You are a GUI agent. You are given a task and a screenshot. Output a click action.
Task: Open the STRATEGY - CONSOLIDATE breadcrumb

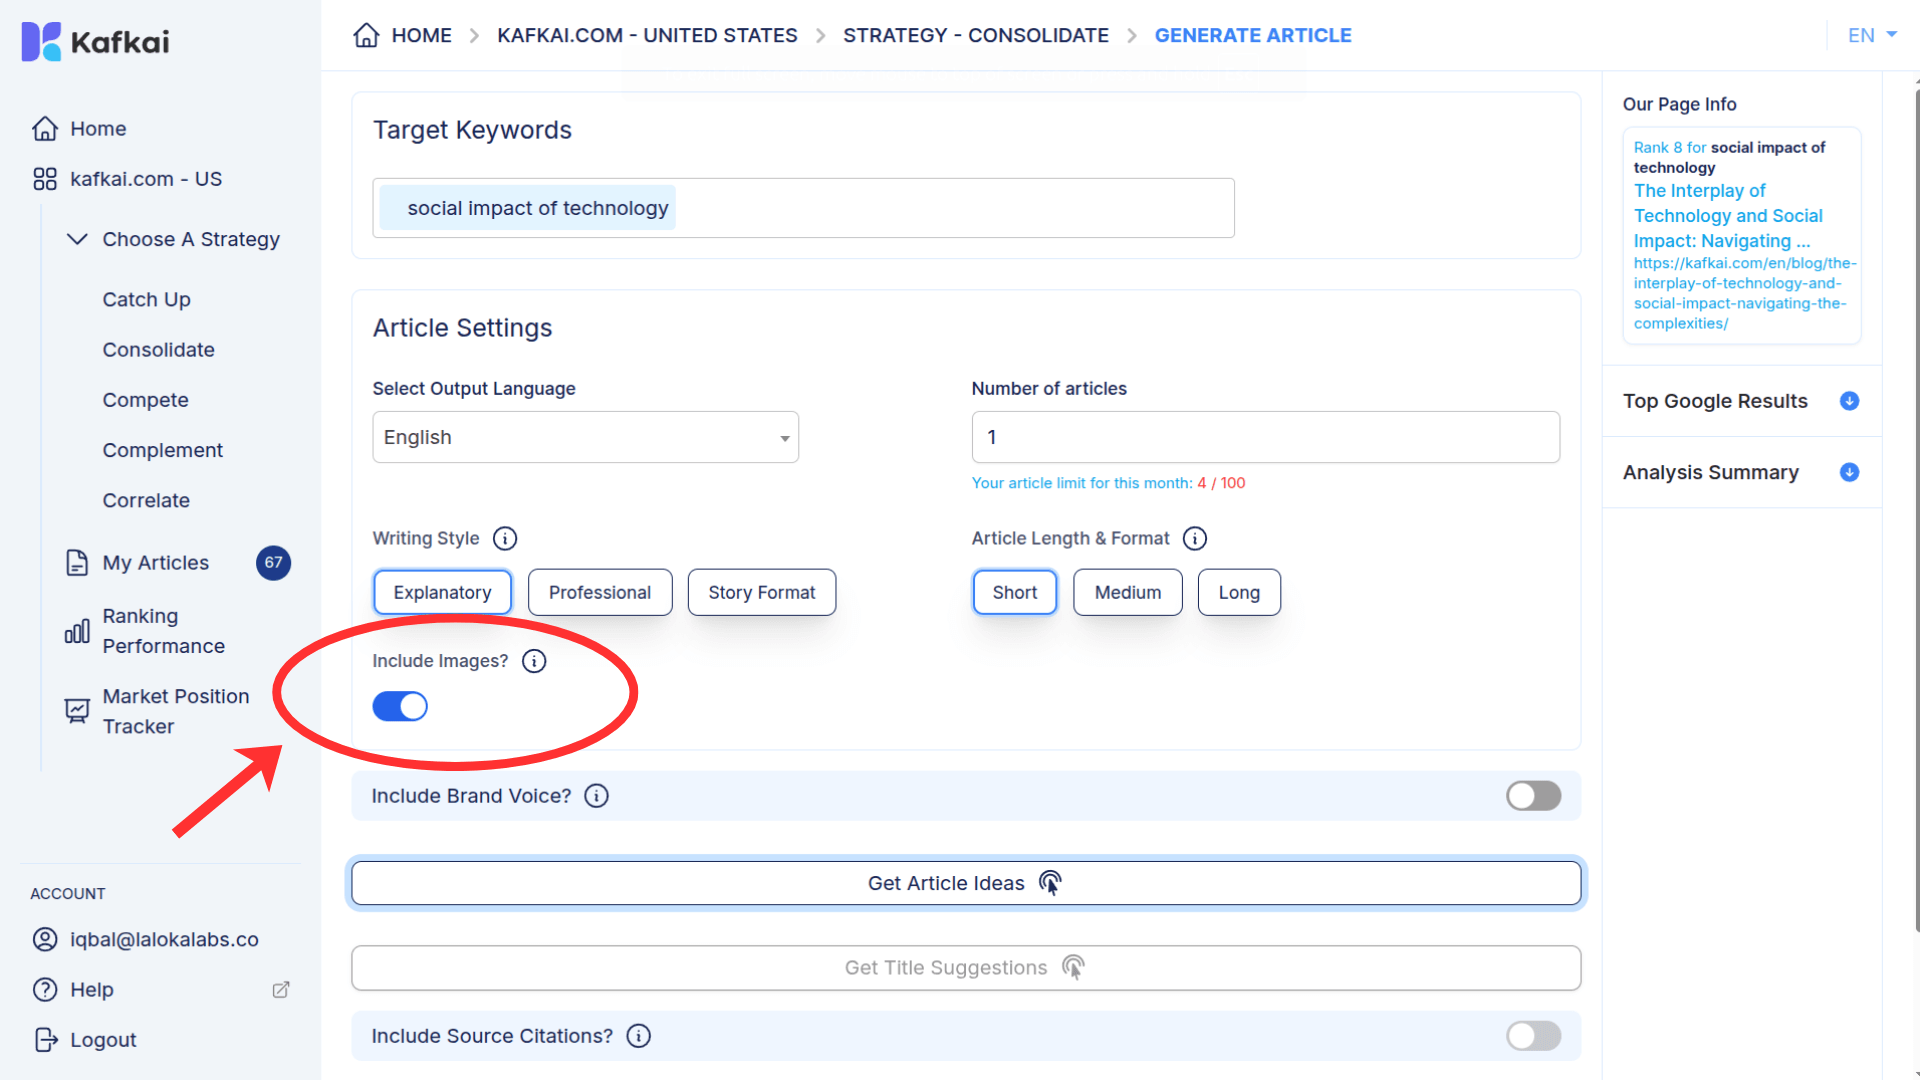(x=975, y=35)
